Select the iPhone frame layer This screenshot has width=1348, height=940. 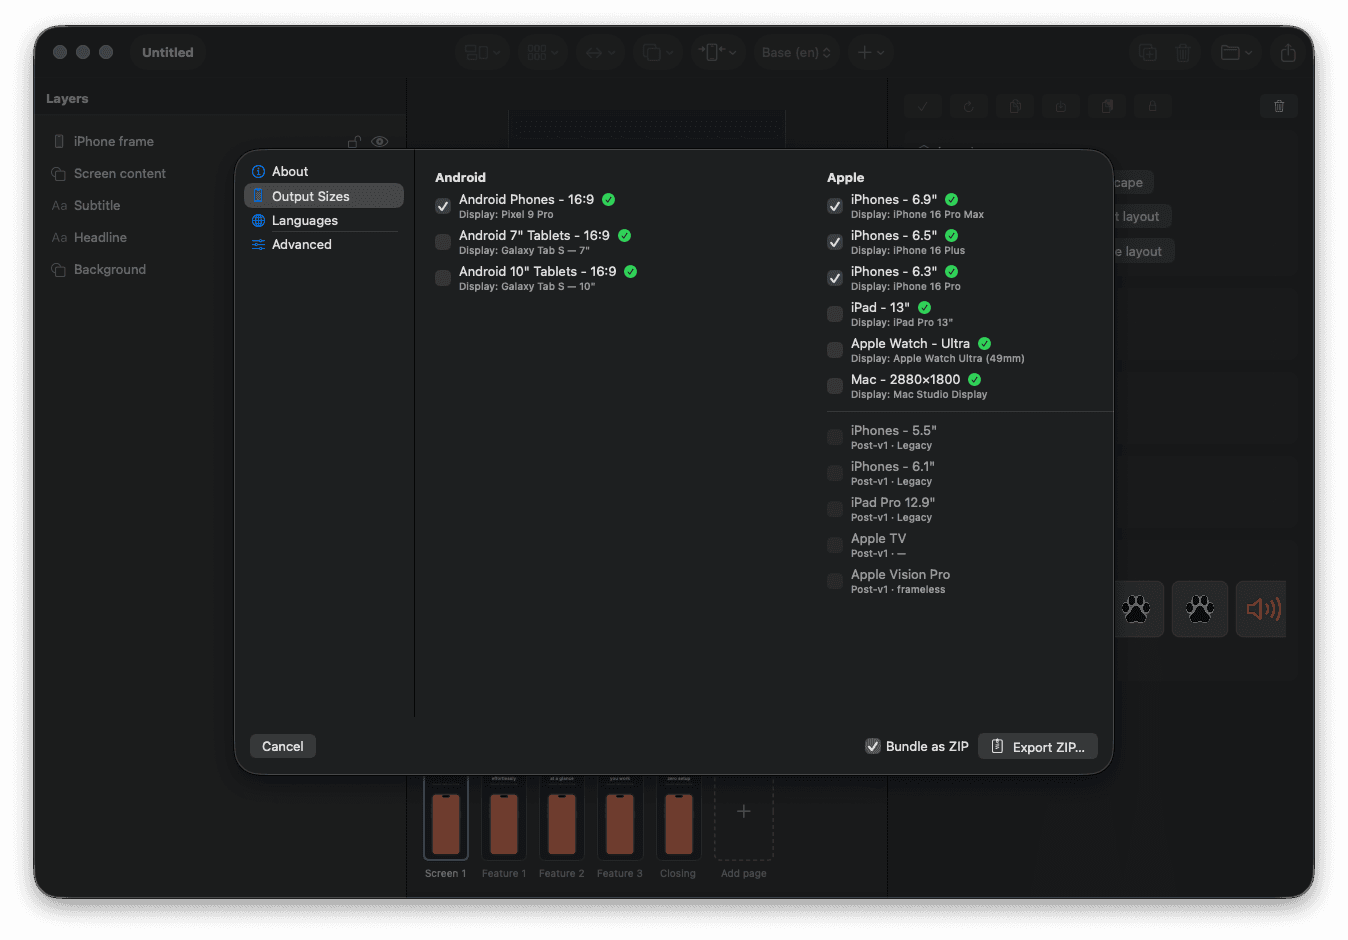tap(218, 142)
